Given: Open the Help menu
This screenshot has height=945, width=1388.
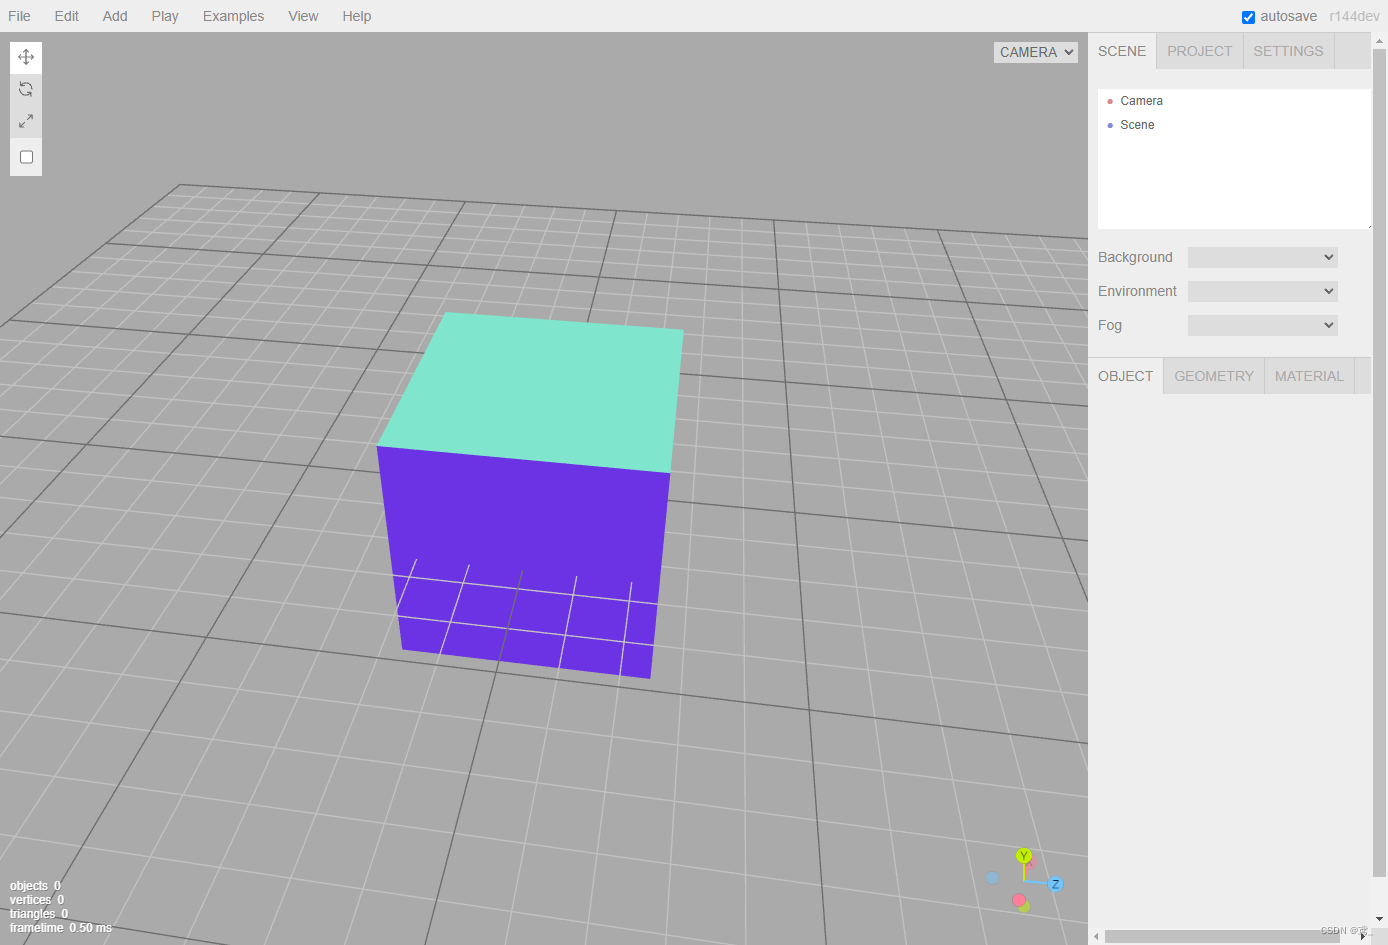Looking at the screenshot, I should (356, 16).
